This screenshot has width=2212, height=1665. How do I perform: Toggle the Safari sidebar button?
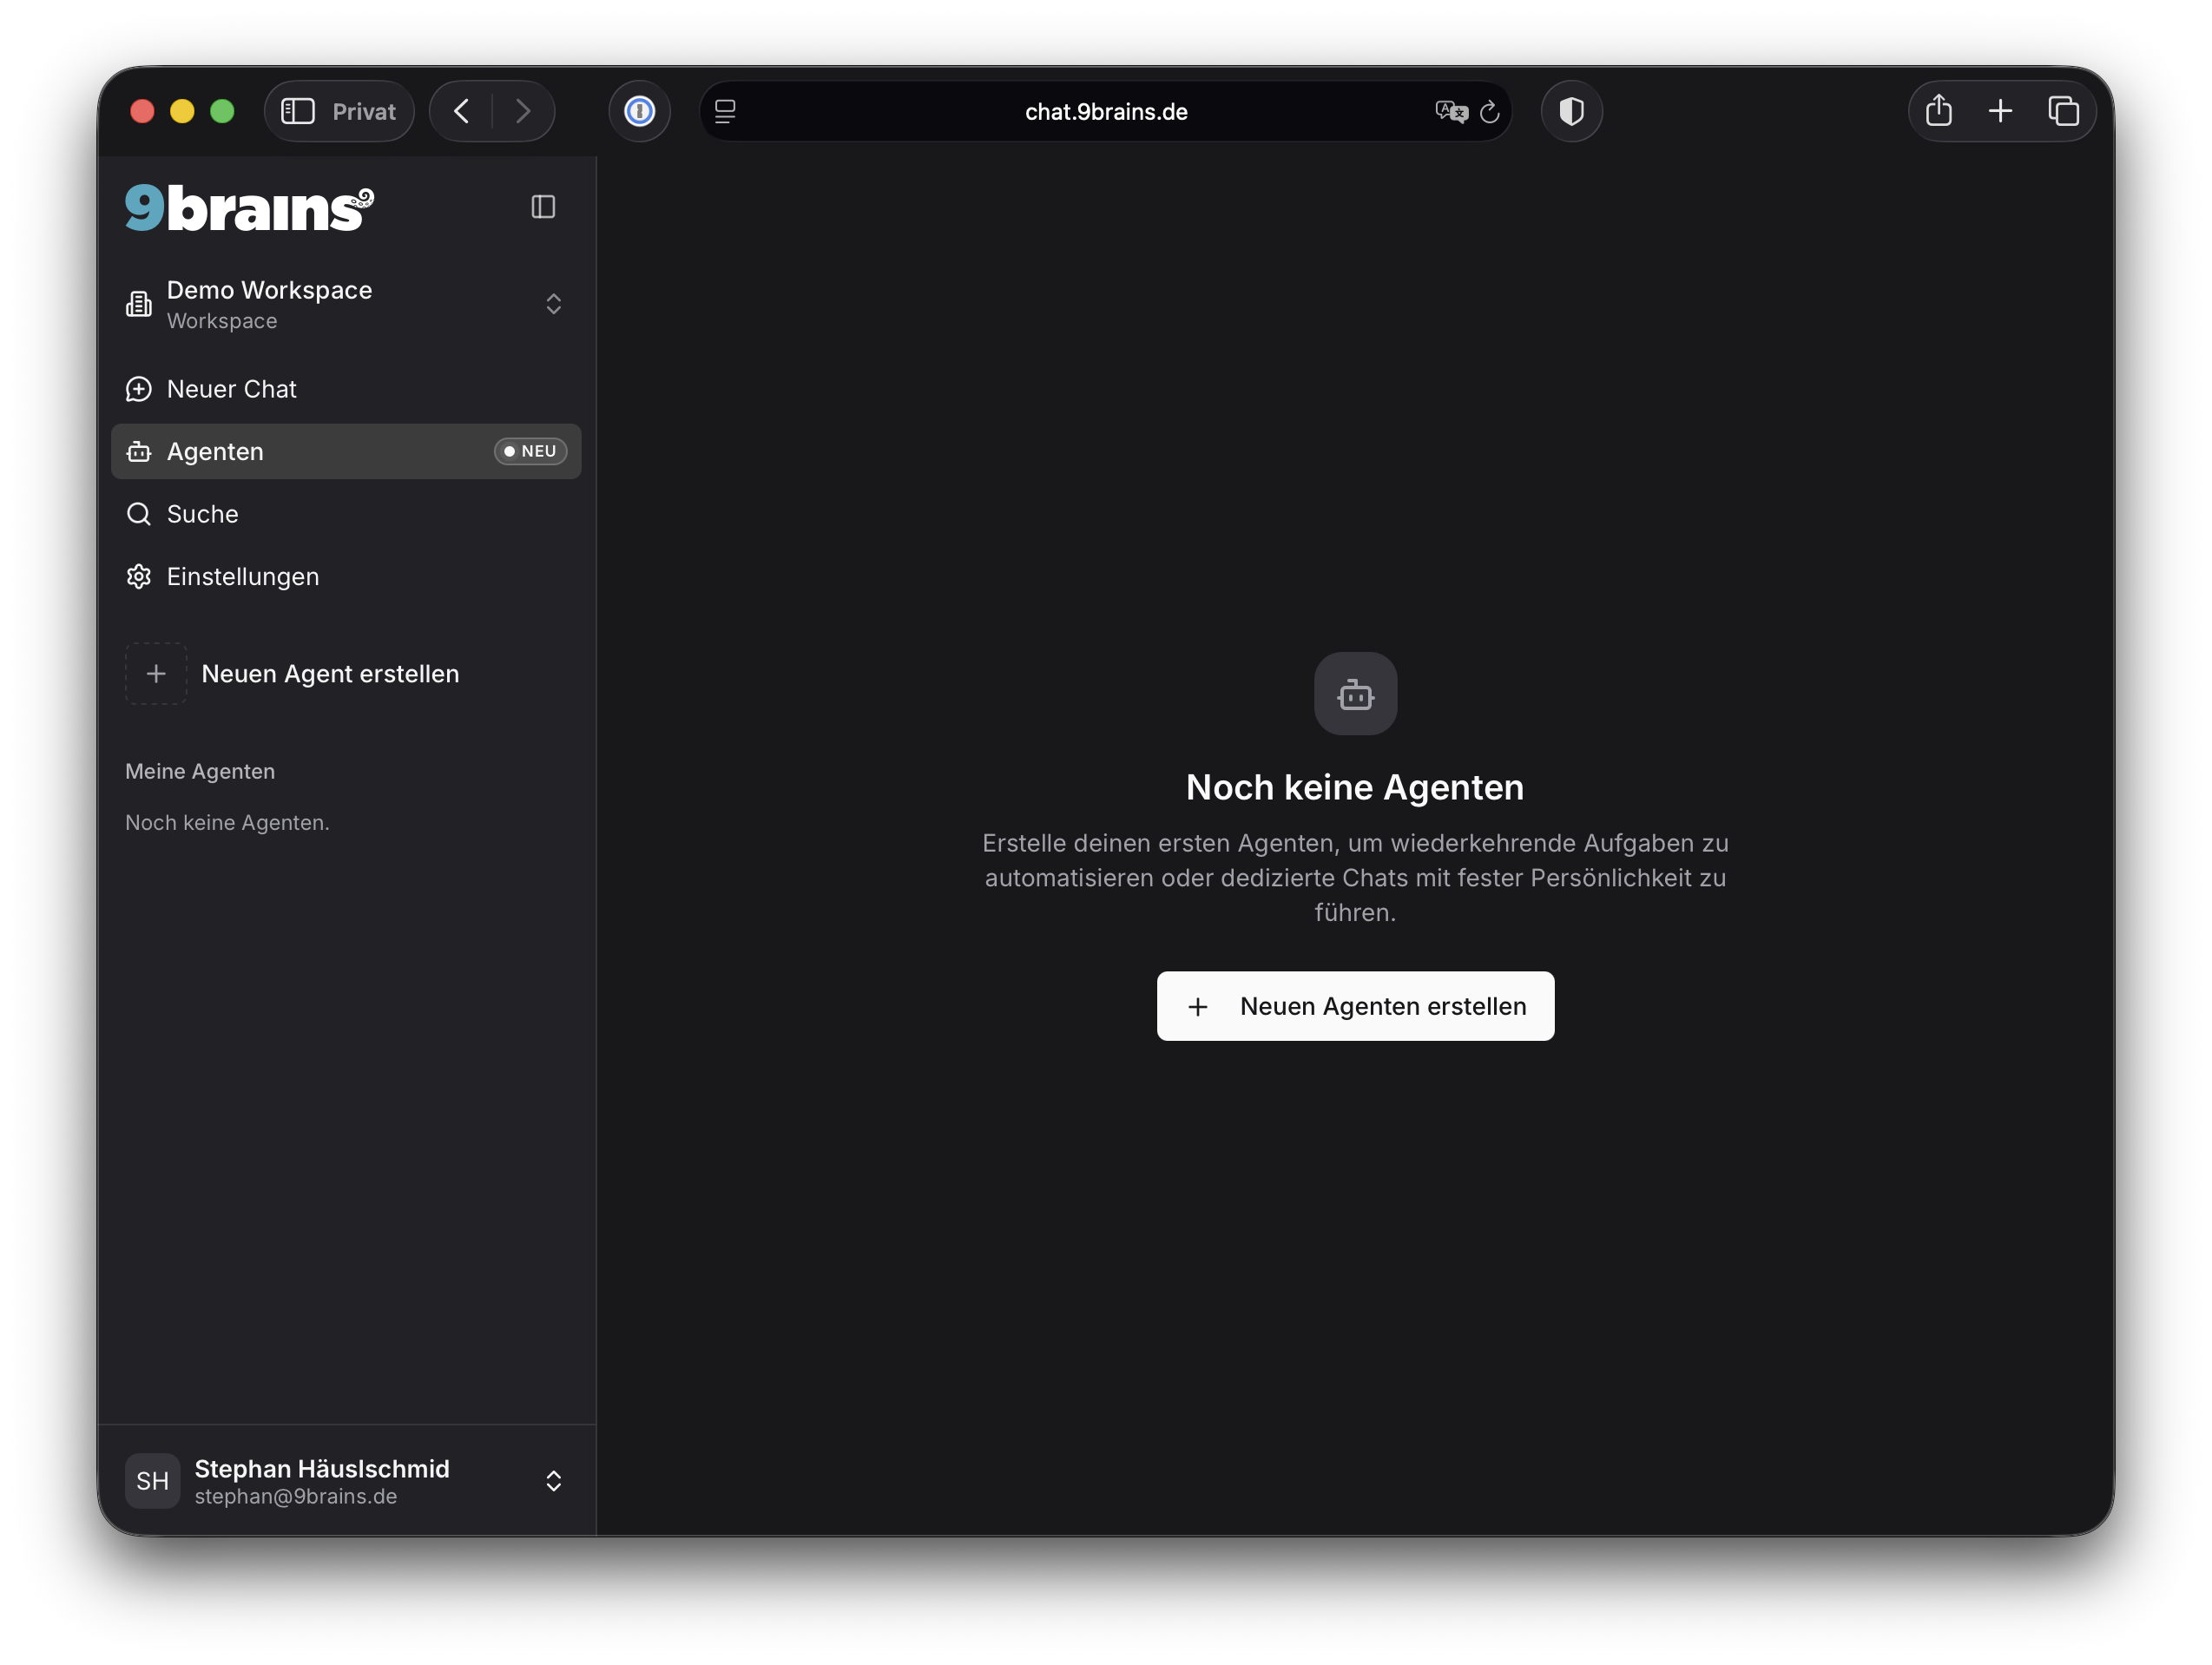(298, 111)
